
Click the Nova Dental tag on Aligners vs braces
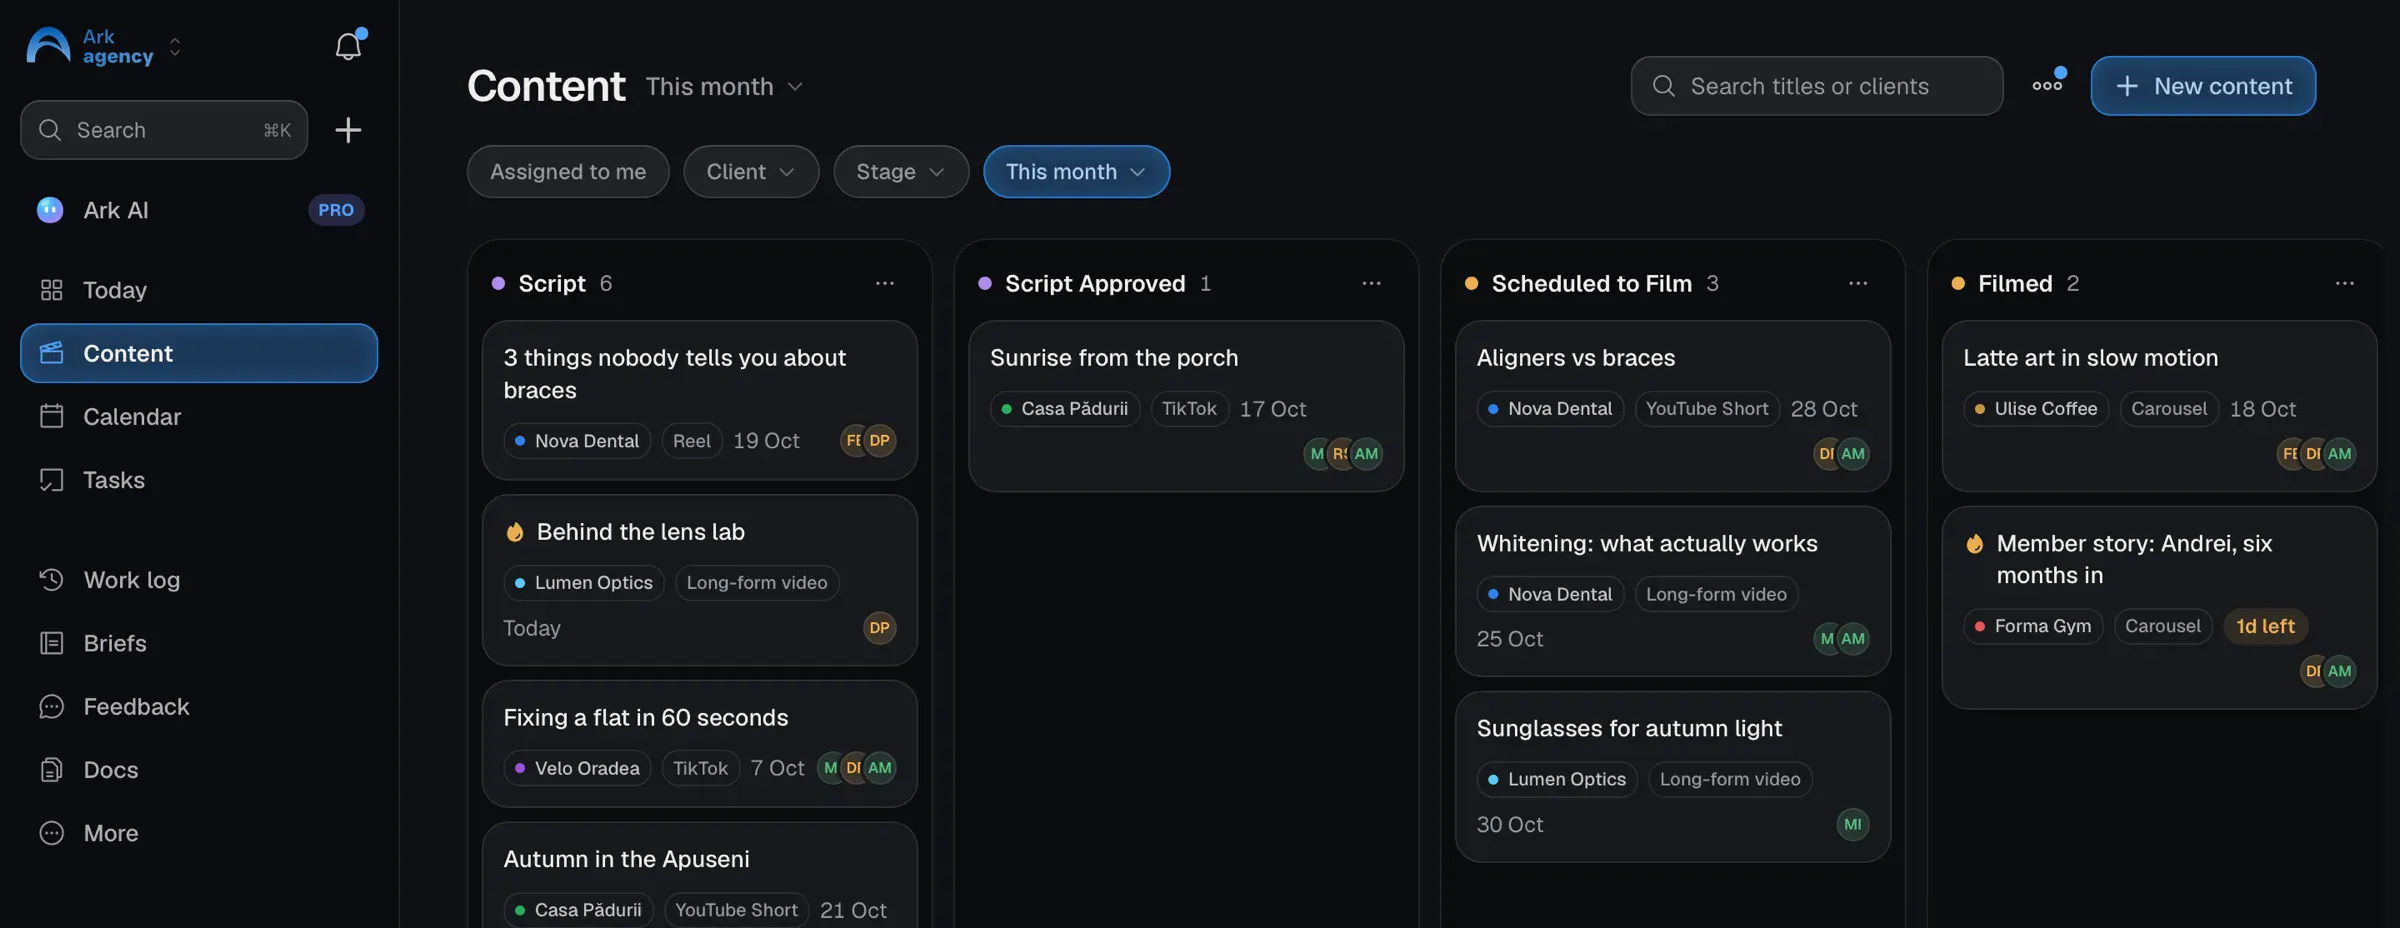[1550, 409]
